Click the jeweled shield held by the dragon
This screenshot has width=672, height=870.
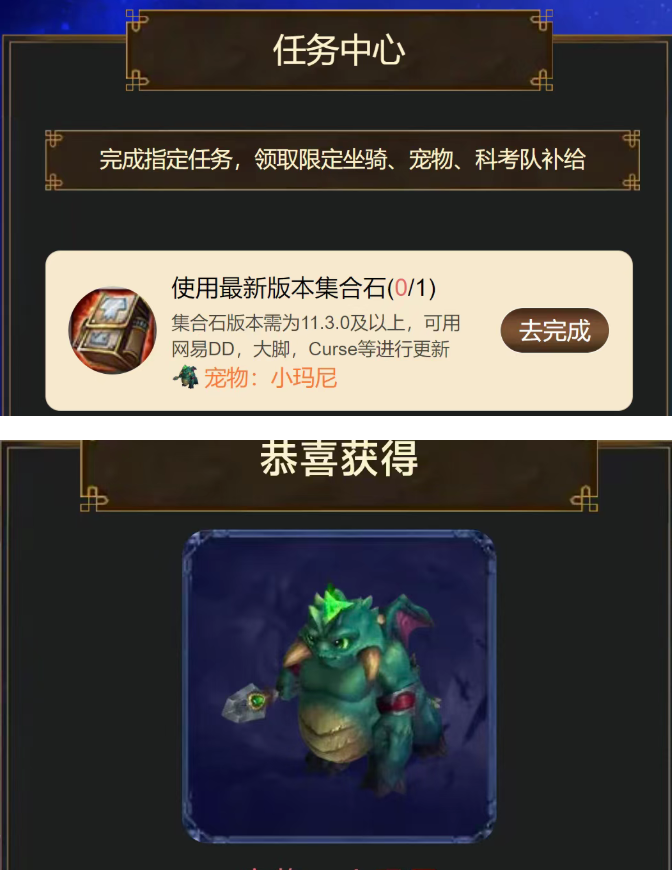point(249,704)
